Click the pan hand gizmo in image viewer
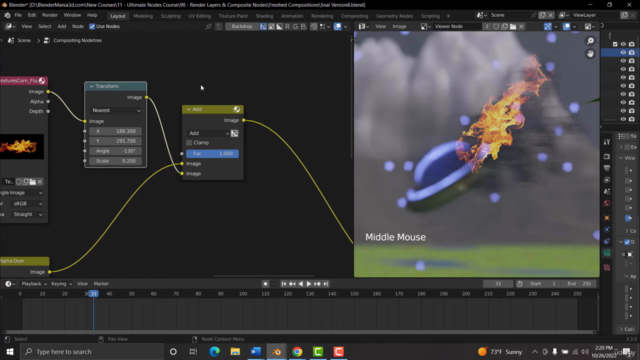The height and width of the screenshot is (360, 640). [590, 53]
